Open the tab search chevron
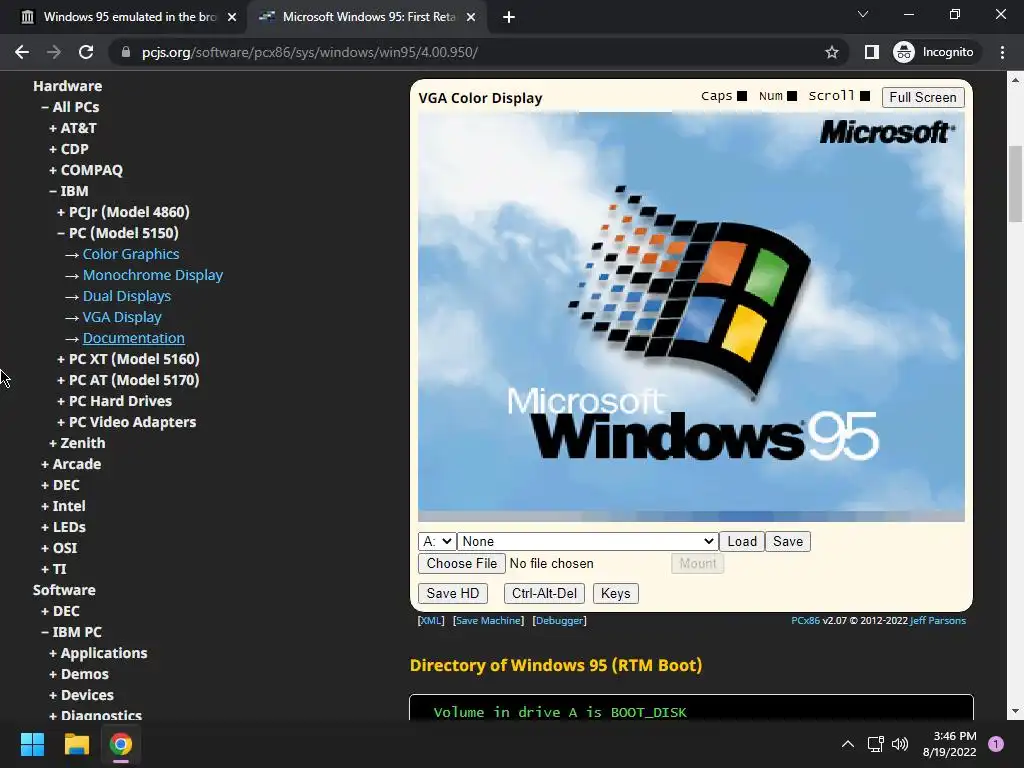The width and height of the screenshot is (1024, 768). [863, 14]
